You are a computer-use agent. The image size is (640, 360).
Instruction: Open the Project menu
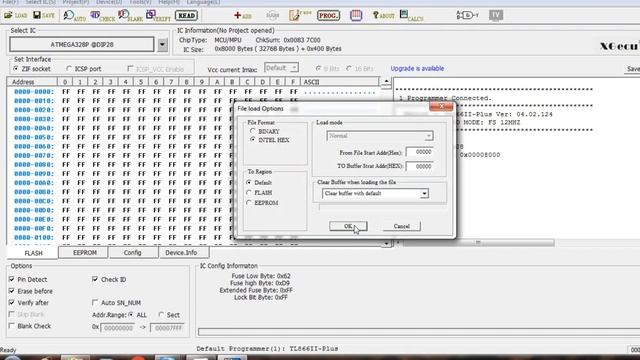(76, 2)
